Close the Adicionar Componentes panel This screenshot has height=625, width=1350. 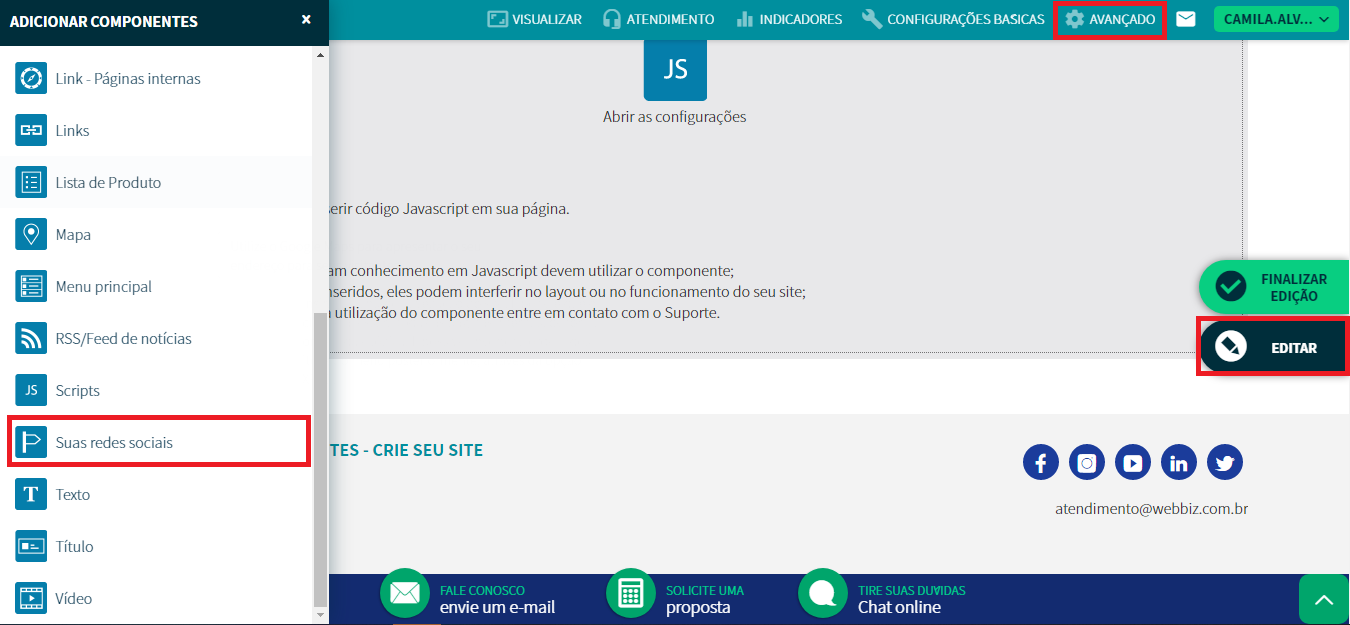tap(306, 20)
